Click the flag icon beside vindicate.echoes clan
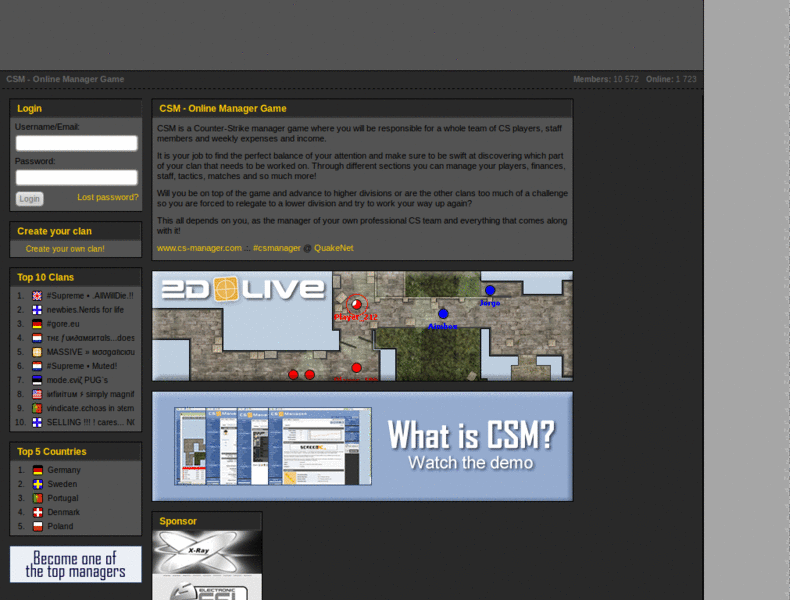Screen dimensions: 800x600 coord(37,408)
